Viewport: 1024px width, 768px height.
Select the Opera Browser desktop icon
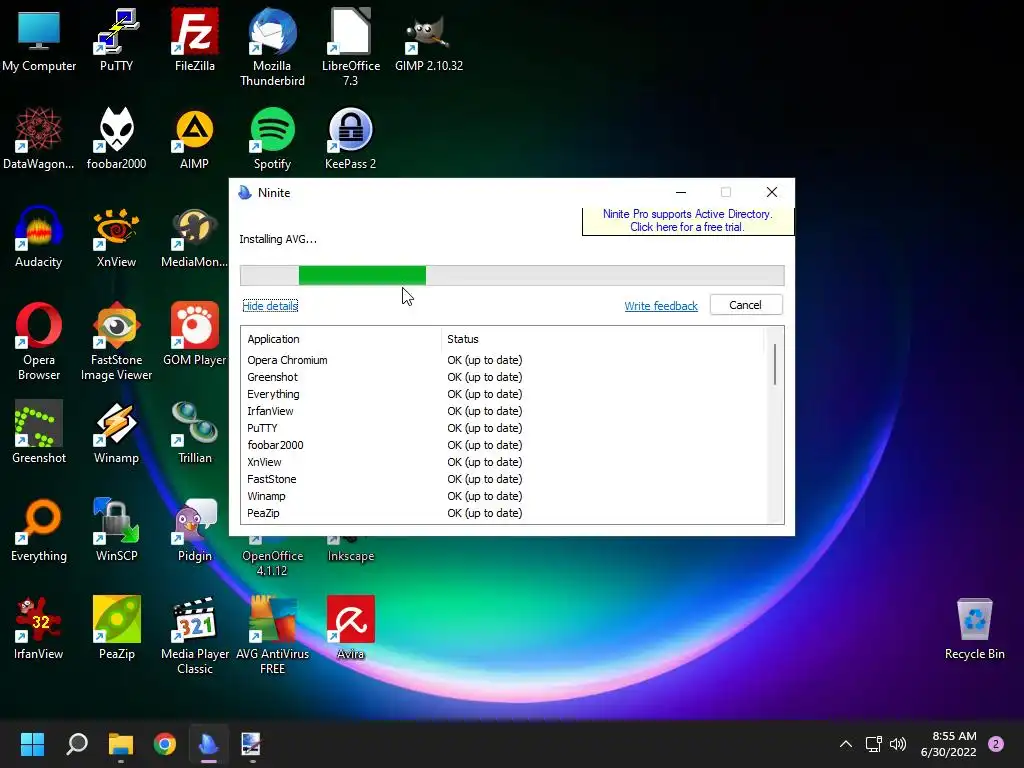pyautogui.click(x=39, y=342)
